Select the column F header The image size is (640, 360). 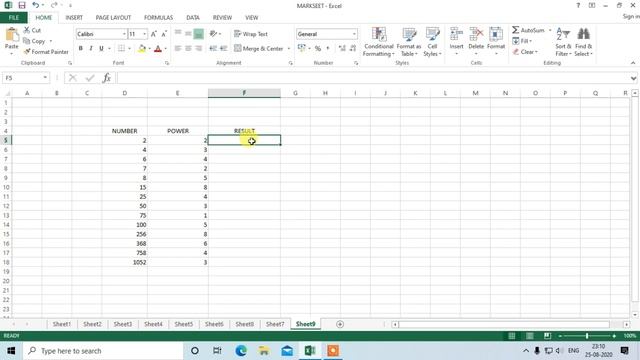244,93
